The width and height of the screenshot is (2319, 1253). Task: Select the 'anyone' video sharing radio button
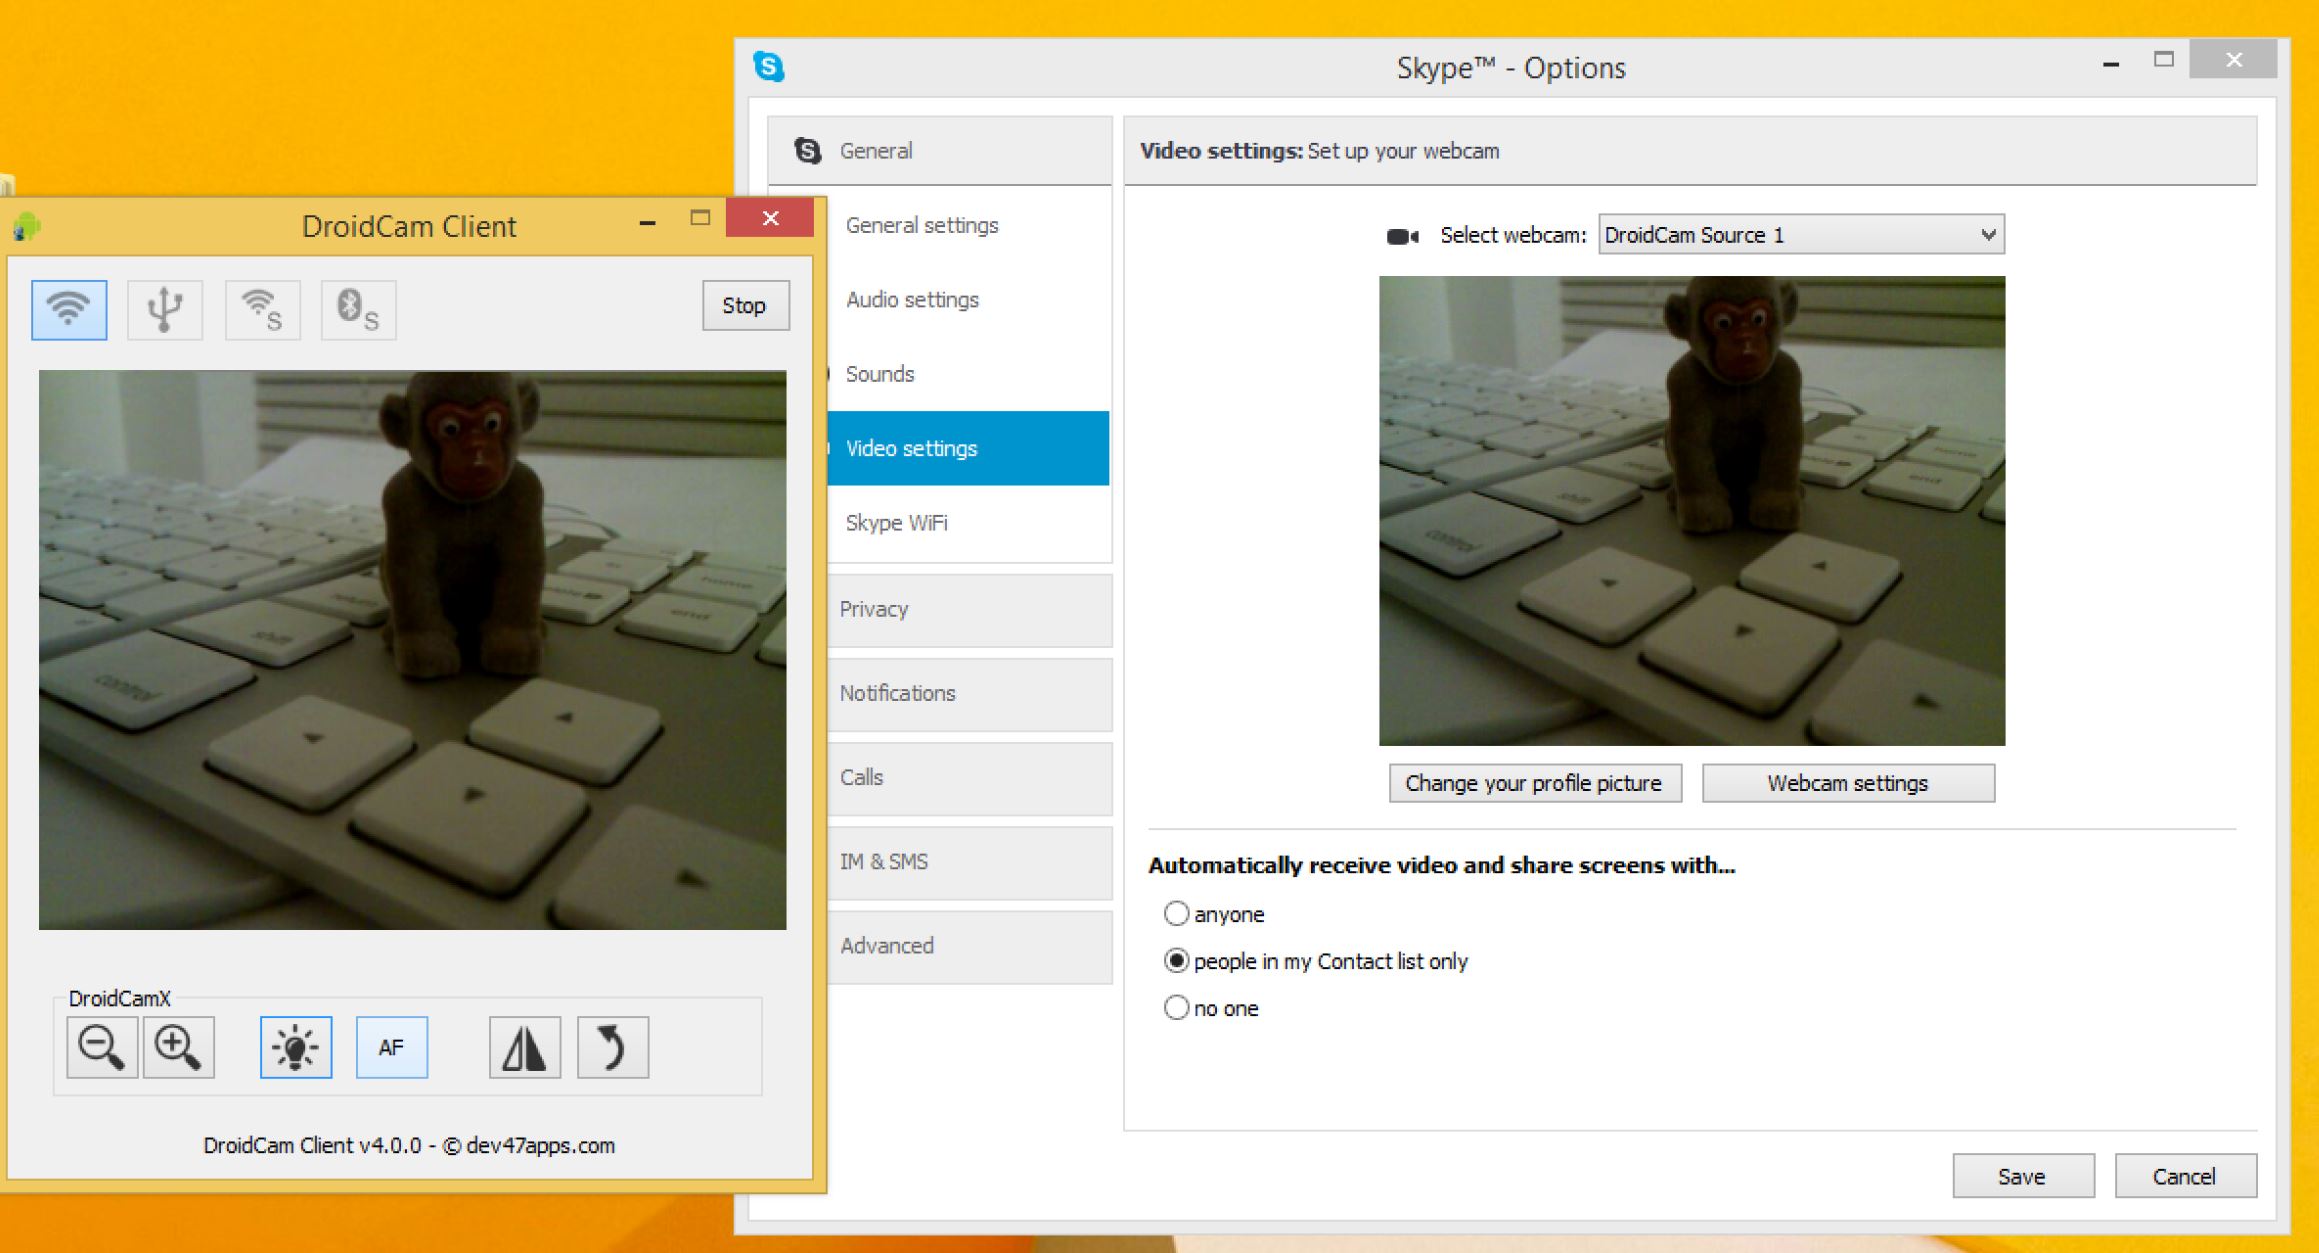(x=1174, y=915)
